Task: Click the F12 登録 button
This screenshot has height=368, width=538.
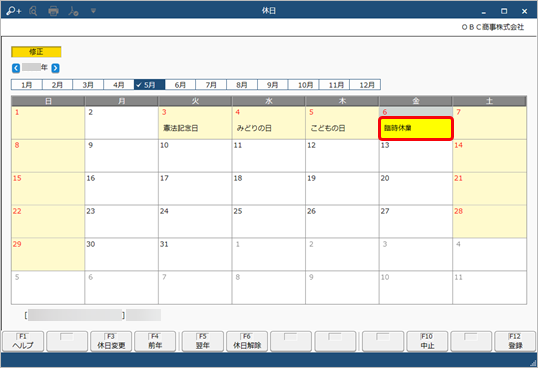Action: tap(515, 341)
